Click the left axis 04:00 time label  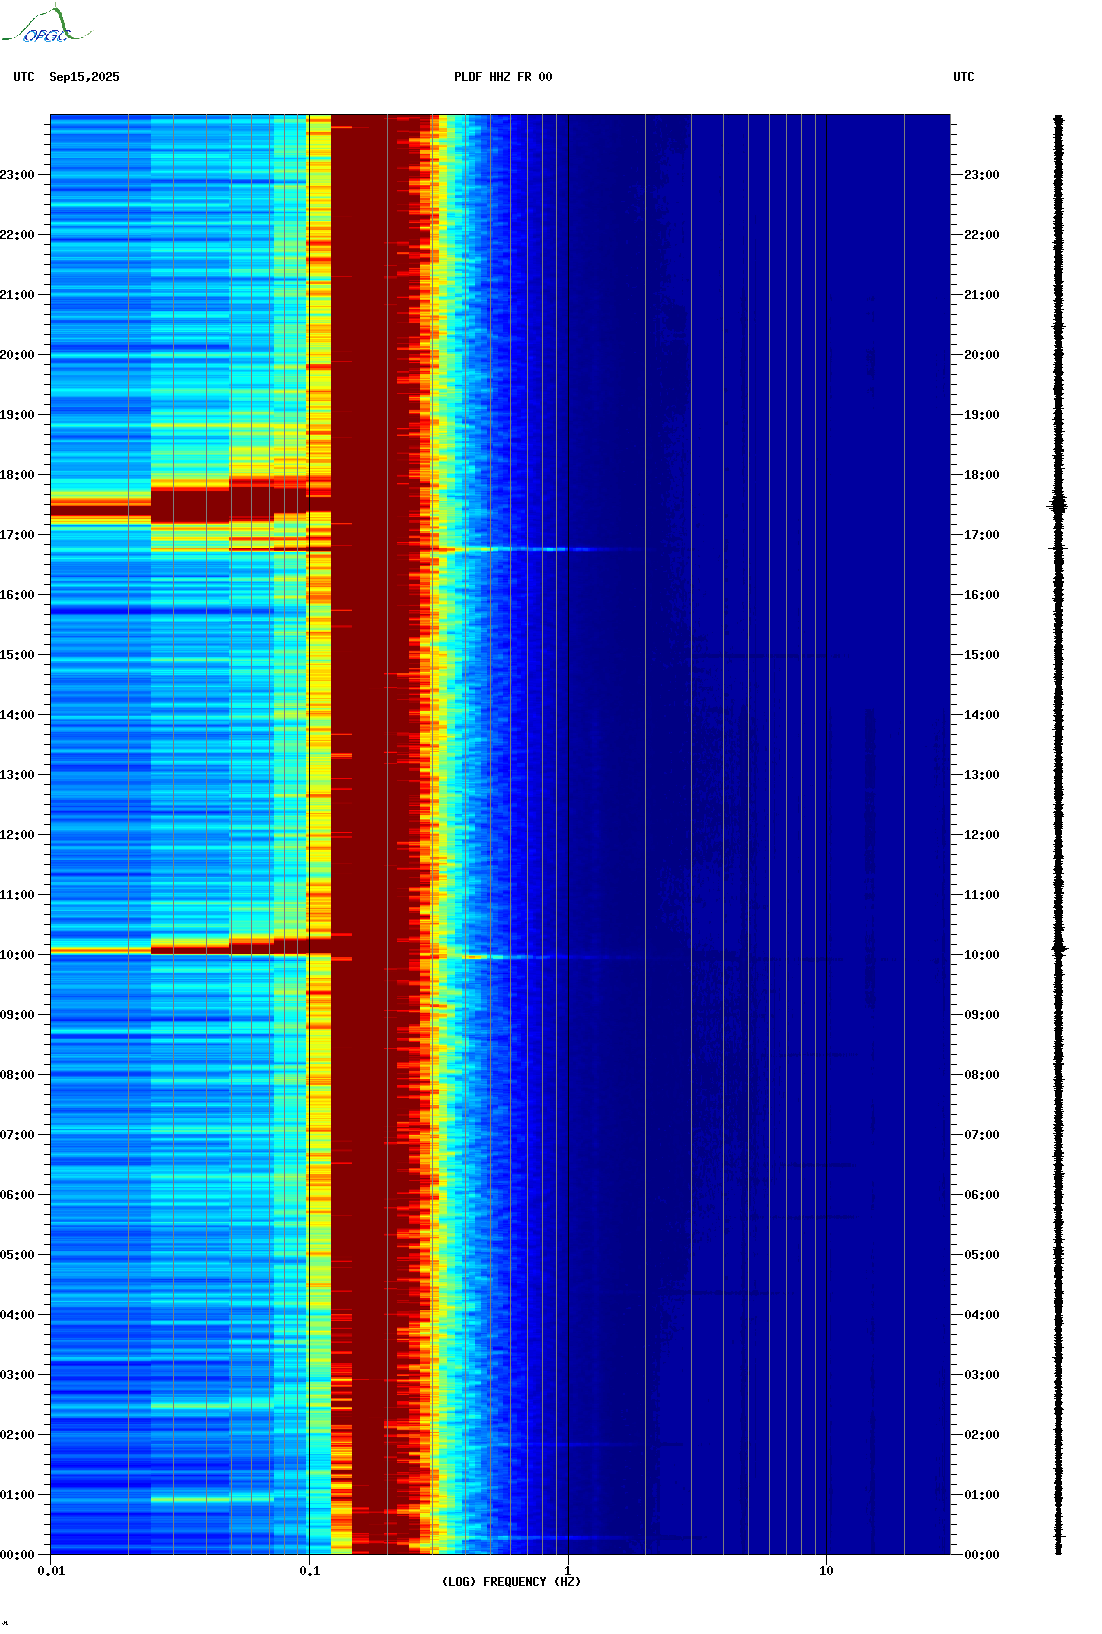(x=17, y=1315)
